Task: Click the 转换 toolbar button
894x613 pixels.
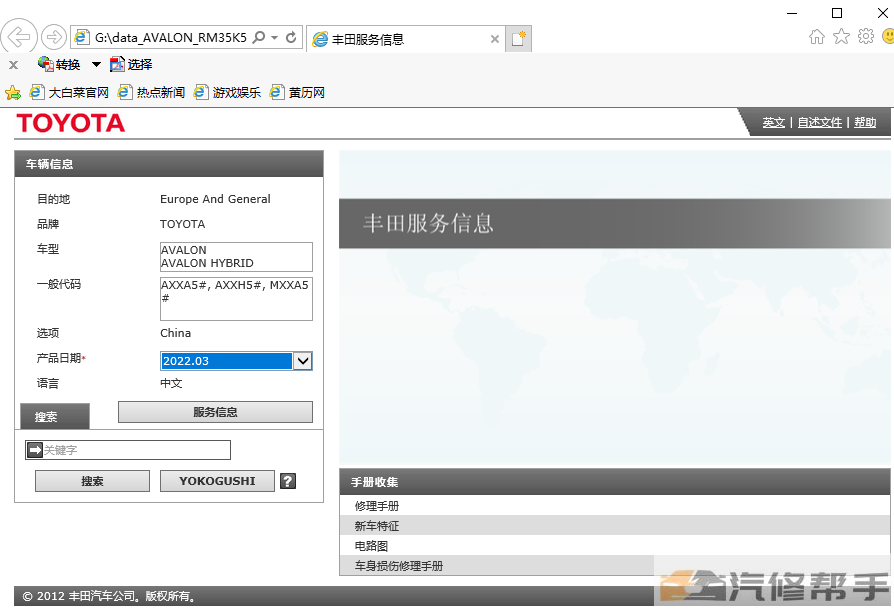Action: [x=59, y=64]
